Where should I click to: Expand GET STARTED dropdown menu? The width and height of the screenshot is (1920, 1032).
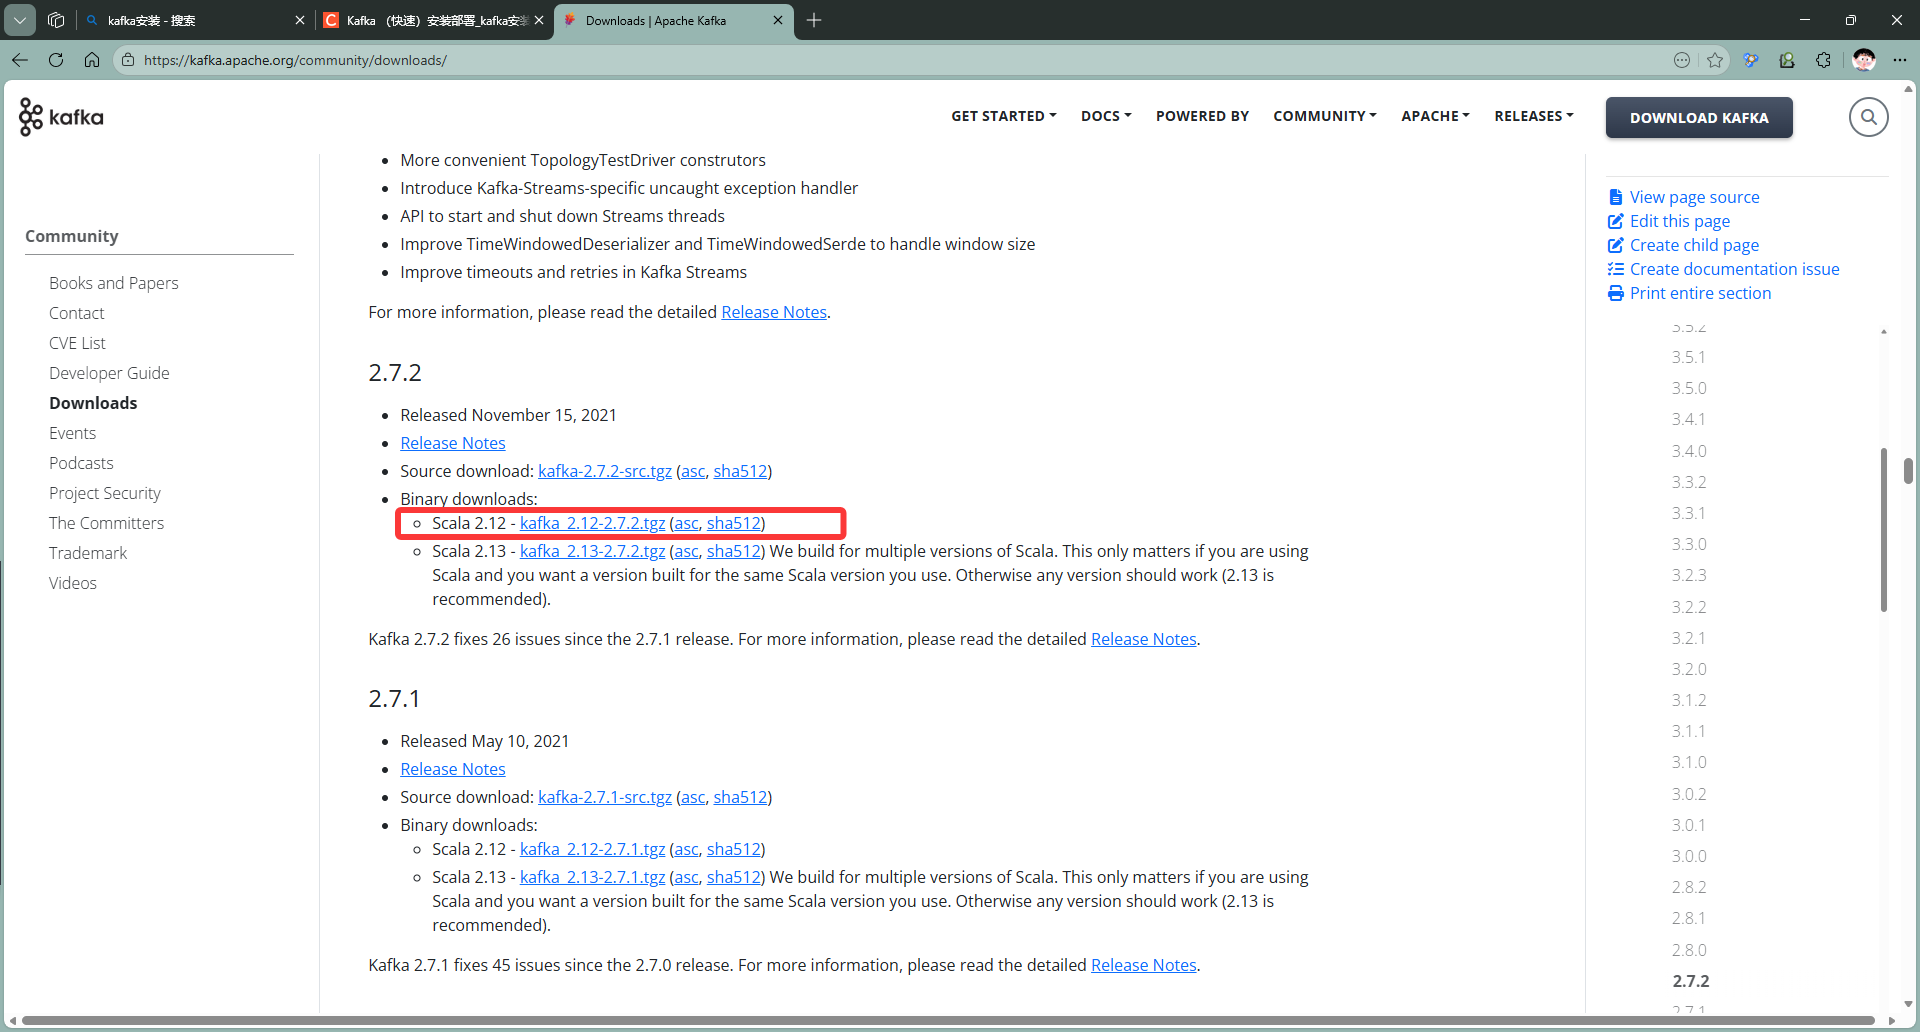point(1003,116)
